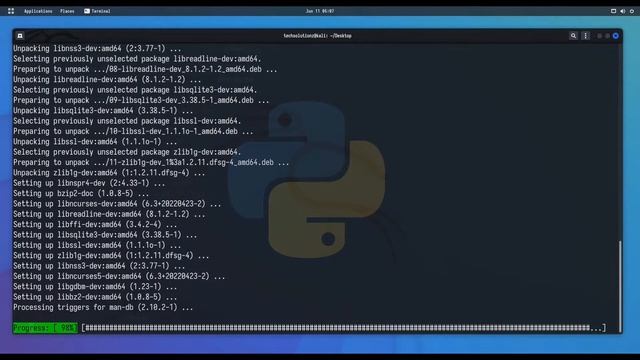Click the terminal vertical scrollbar thumb
The width and height of the screenshot is (640, 360).
[620, 286]
